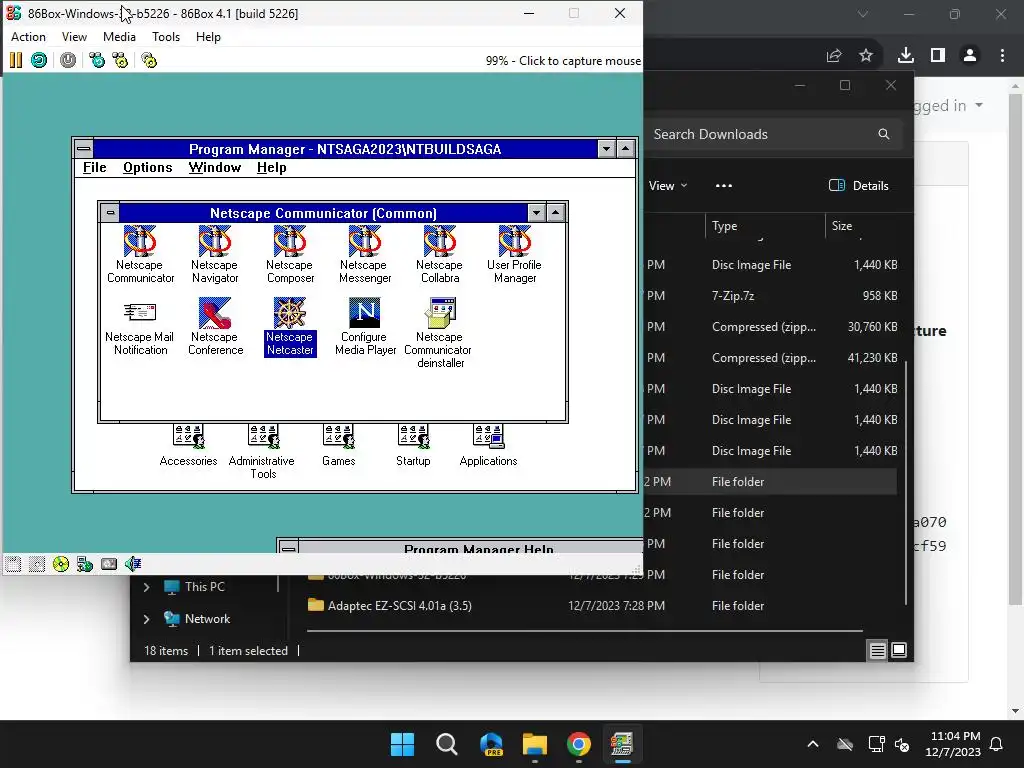
Task: Open Chrome's share page icon
Action: click(x=834, y=56)
